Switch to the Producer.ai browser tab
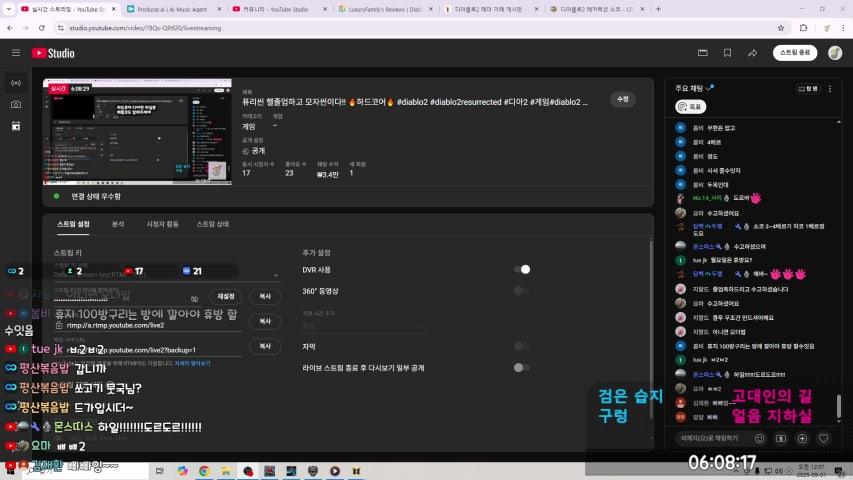This screenshot has height=480, width=853. coord(172,9)
